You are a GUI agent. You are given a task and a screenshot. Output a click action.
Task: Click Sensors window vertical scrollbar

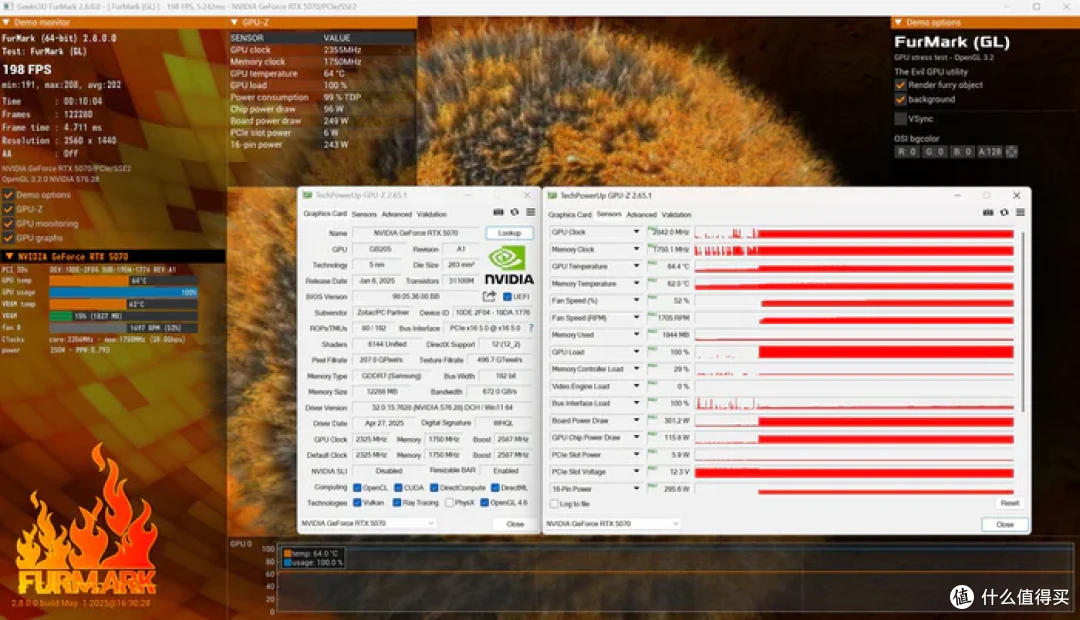coord(1023,320)
